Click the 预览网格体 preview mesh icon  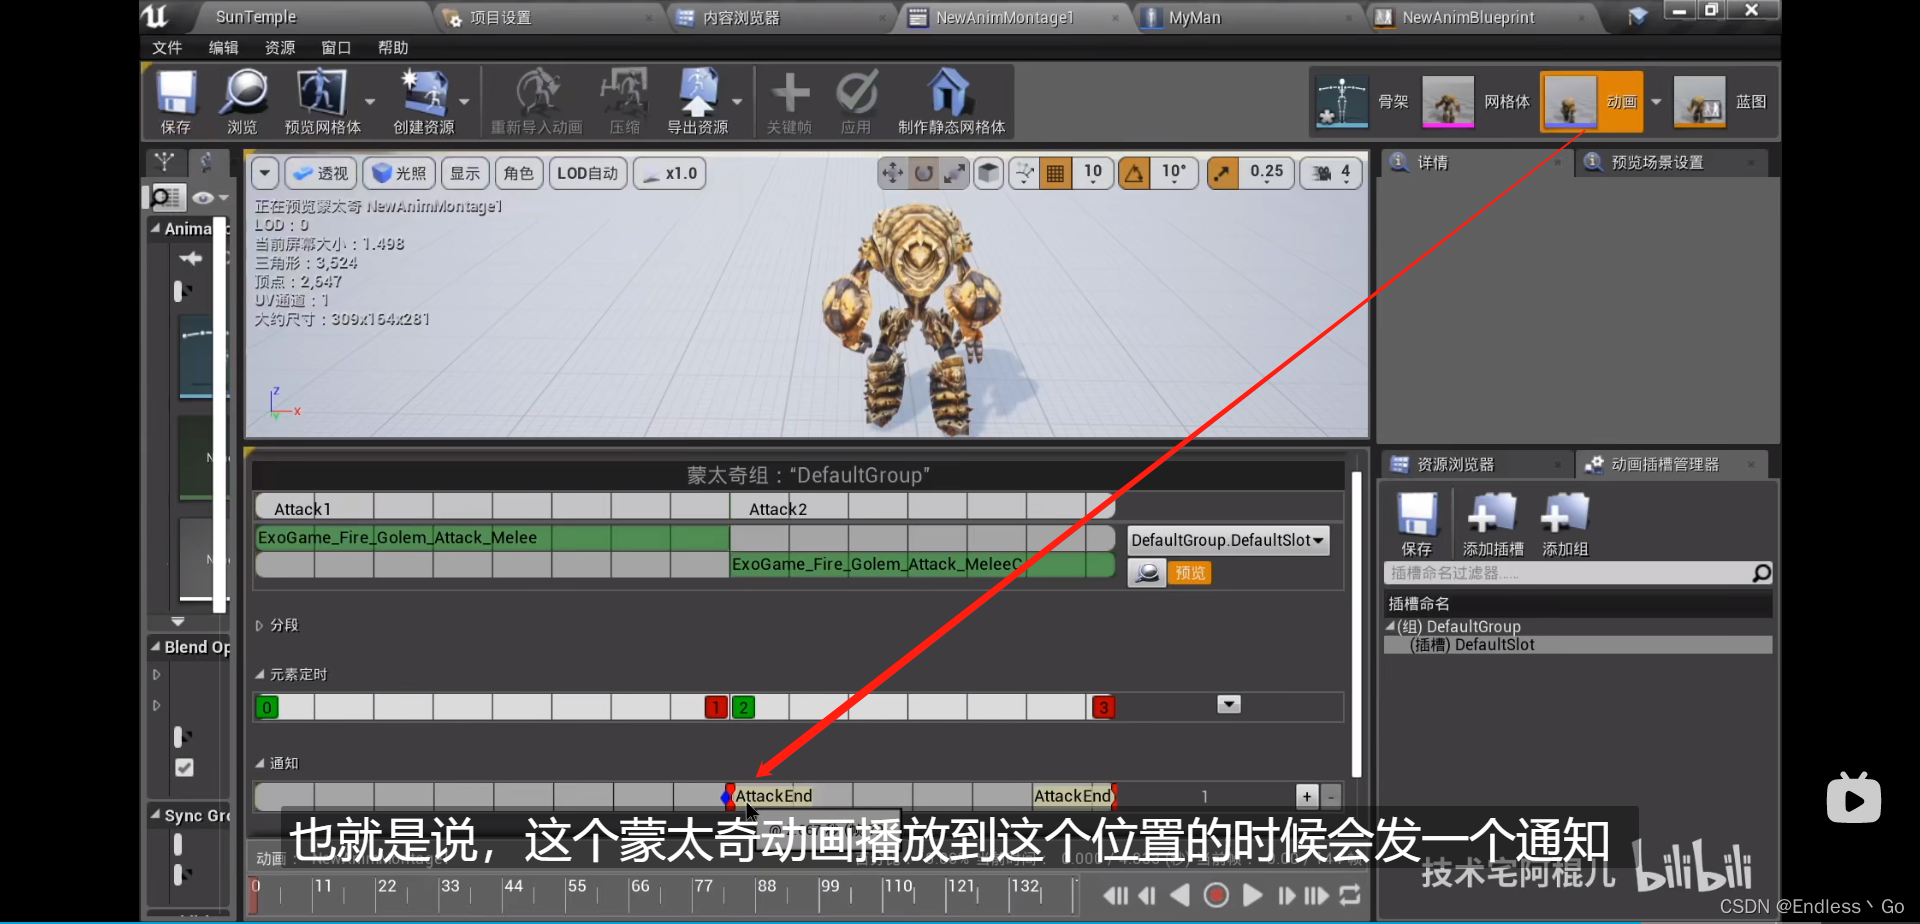pos(322,102)
